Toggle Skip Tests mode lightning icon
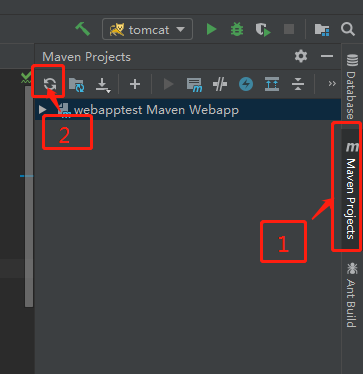 (x=246, y=84)
